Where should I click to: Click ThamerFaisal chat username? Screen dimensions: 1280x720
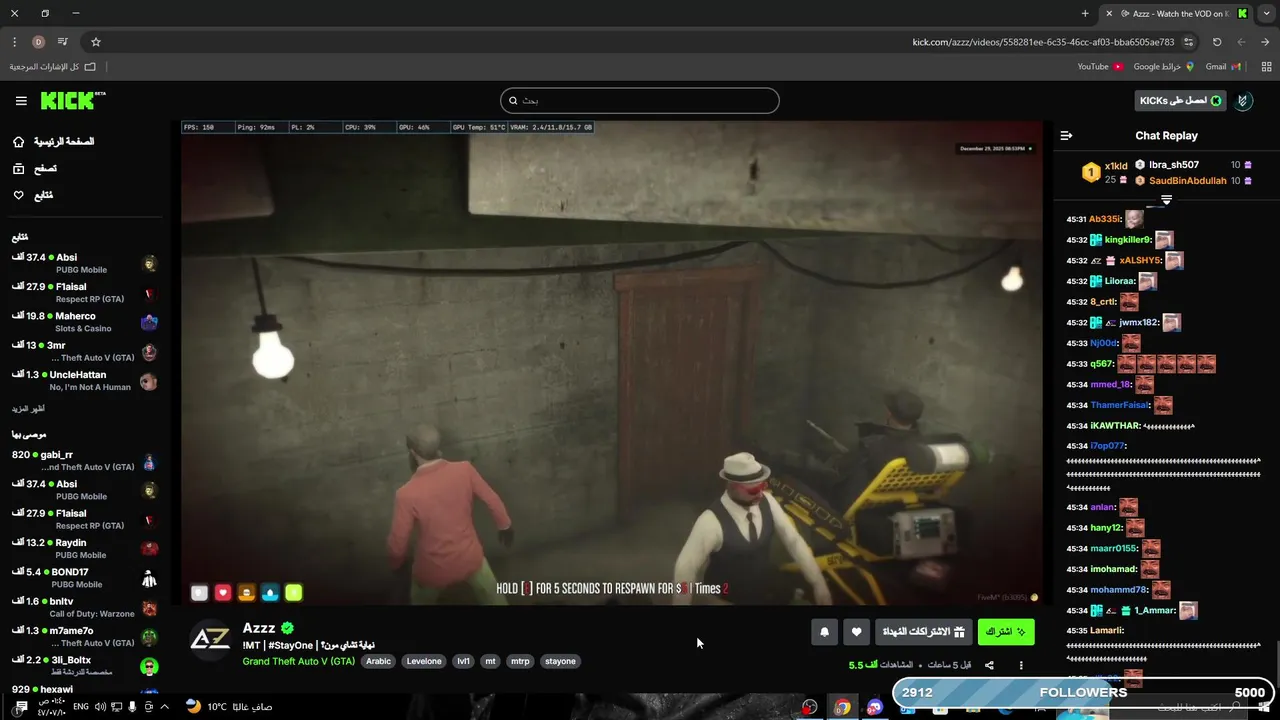[1120, 405]
